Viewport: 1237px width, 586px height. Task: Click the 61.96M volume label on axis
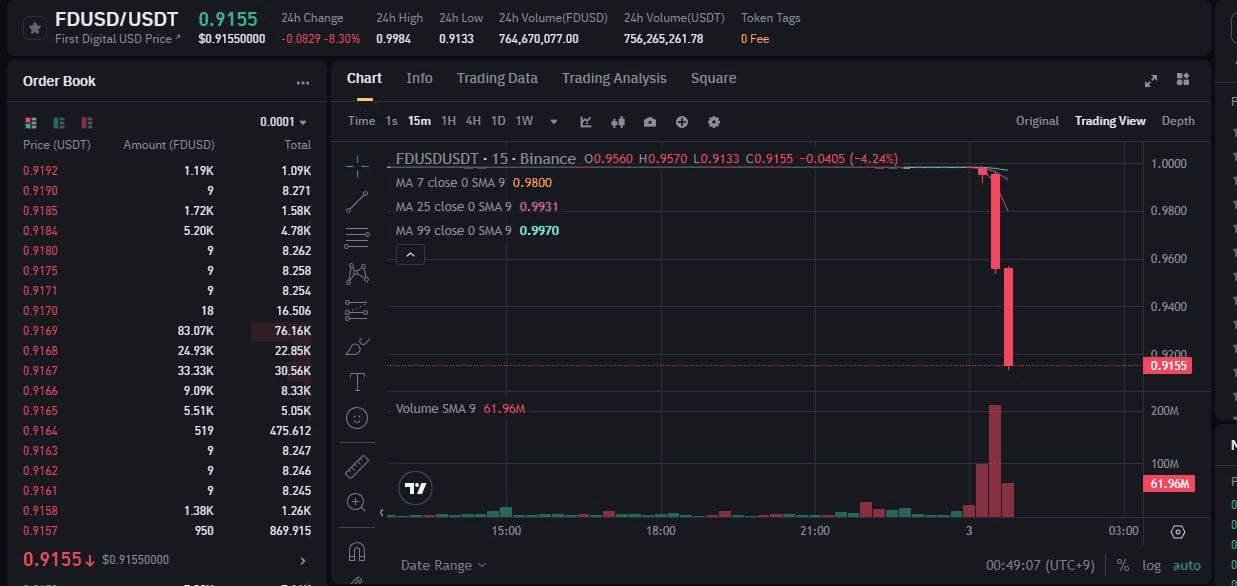pyautogui.click(x=1169, y=484)
